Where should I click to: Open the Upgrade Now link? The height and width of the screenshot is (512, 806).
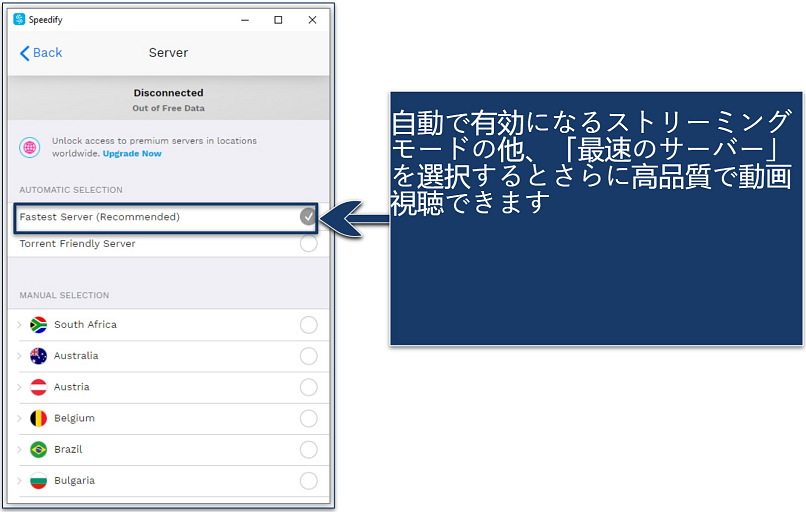pyautogui.click(x=132, y=154)
